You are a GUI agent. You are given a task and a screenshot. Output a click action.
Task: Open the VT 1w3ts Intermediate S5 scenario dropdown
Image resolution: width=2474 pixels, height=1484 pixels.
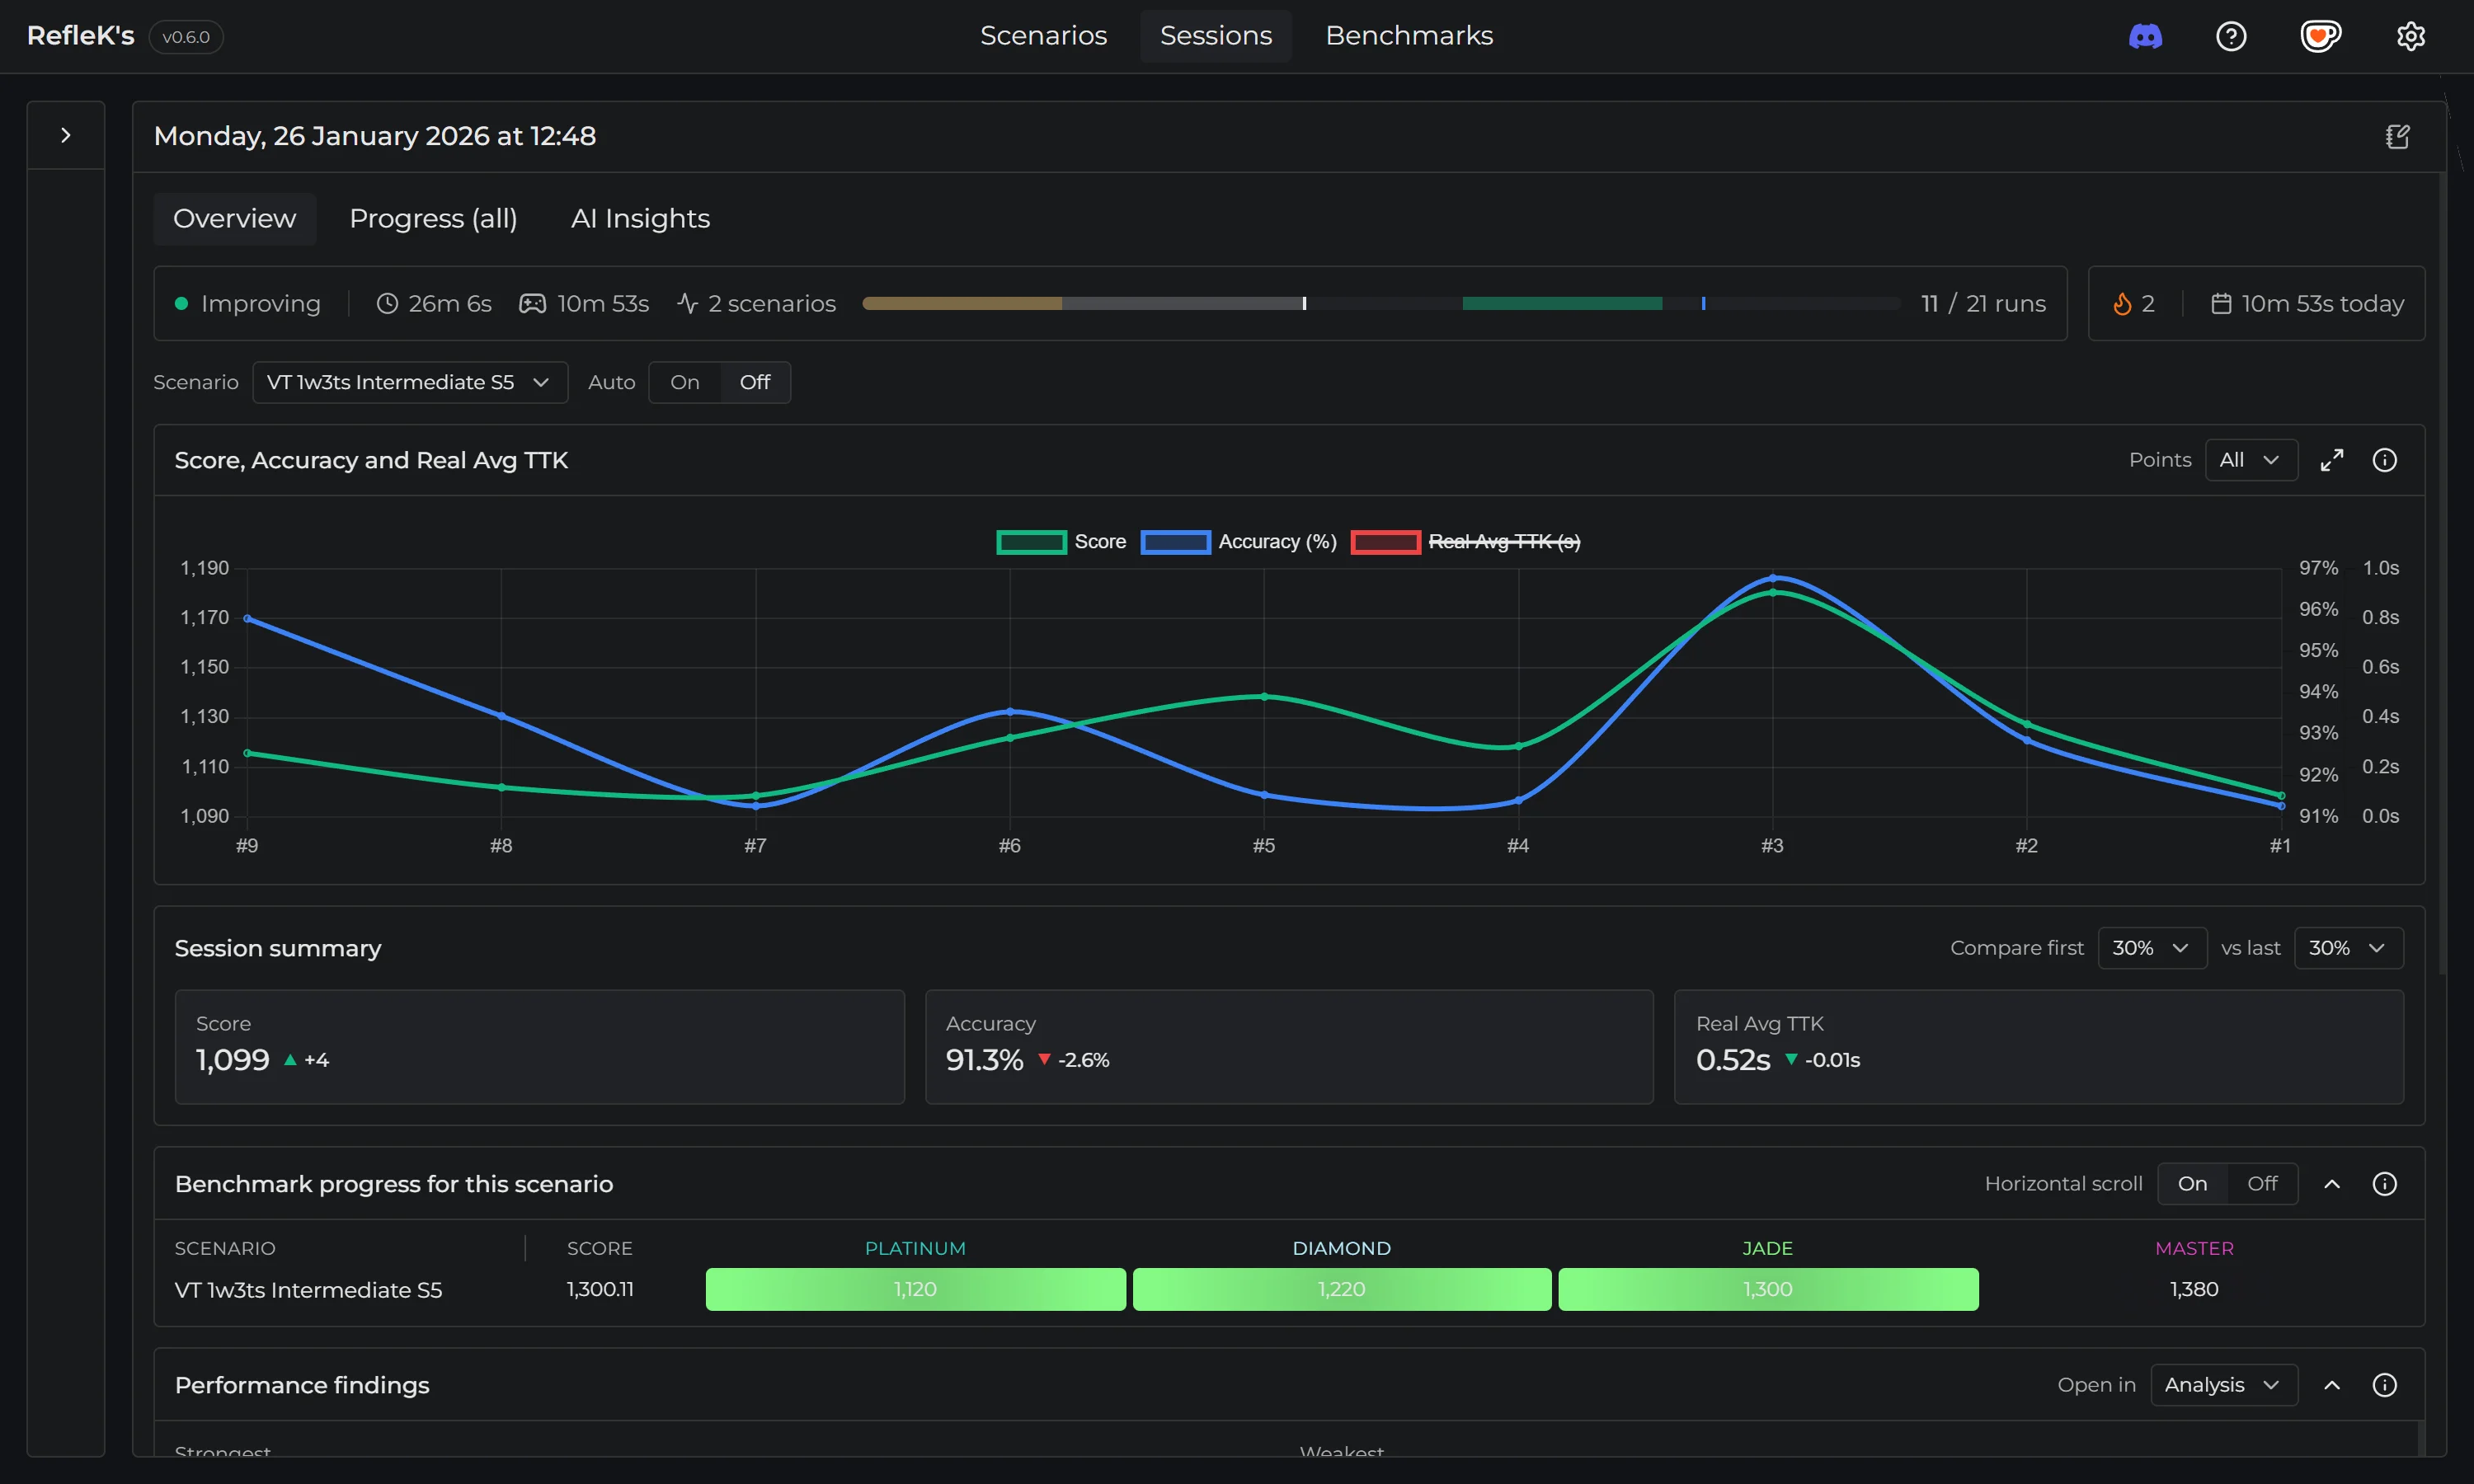409,382
